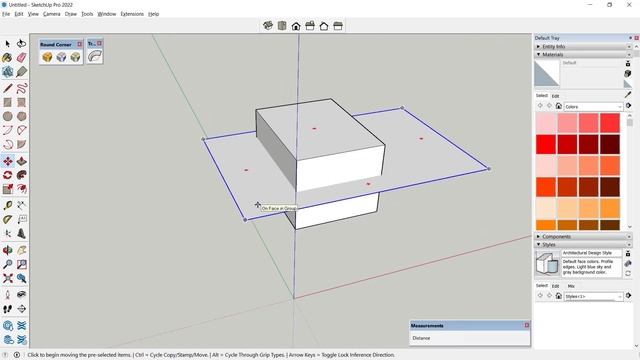Click Create Material button
This screenshot has width=640, height=360.
point(628,73)
